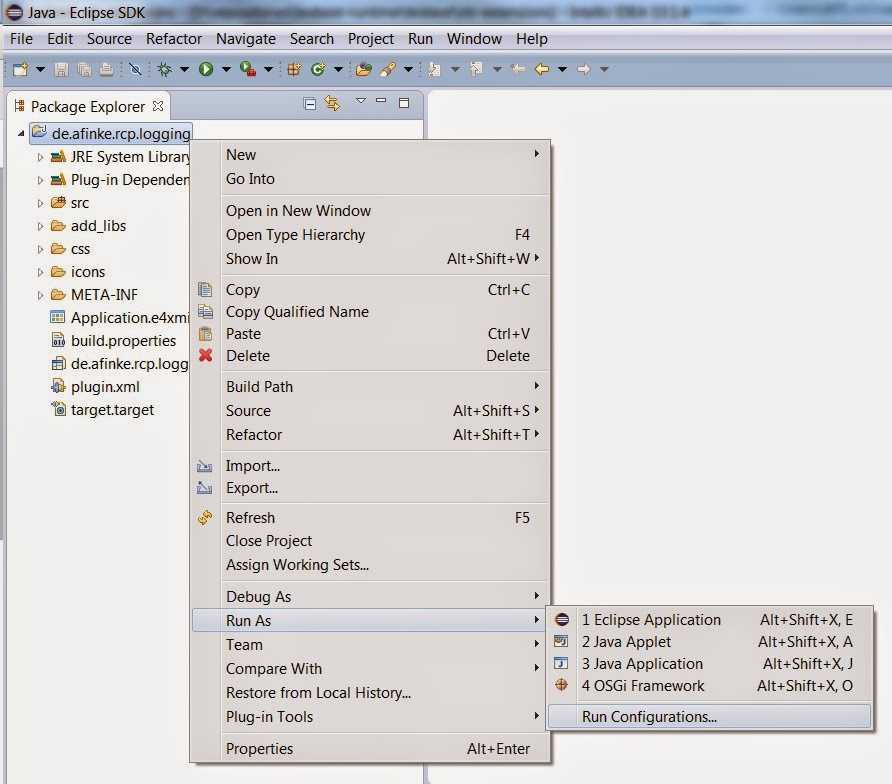Click the Next Annotation toolbar icon
The height and width of the screenshot is (784, 892).
pyautogui.click(x=435, y=69)
